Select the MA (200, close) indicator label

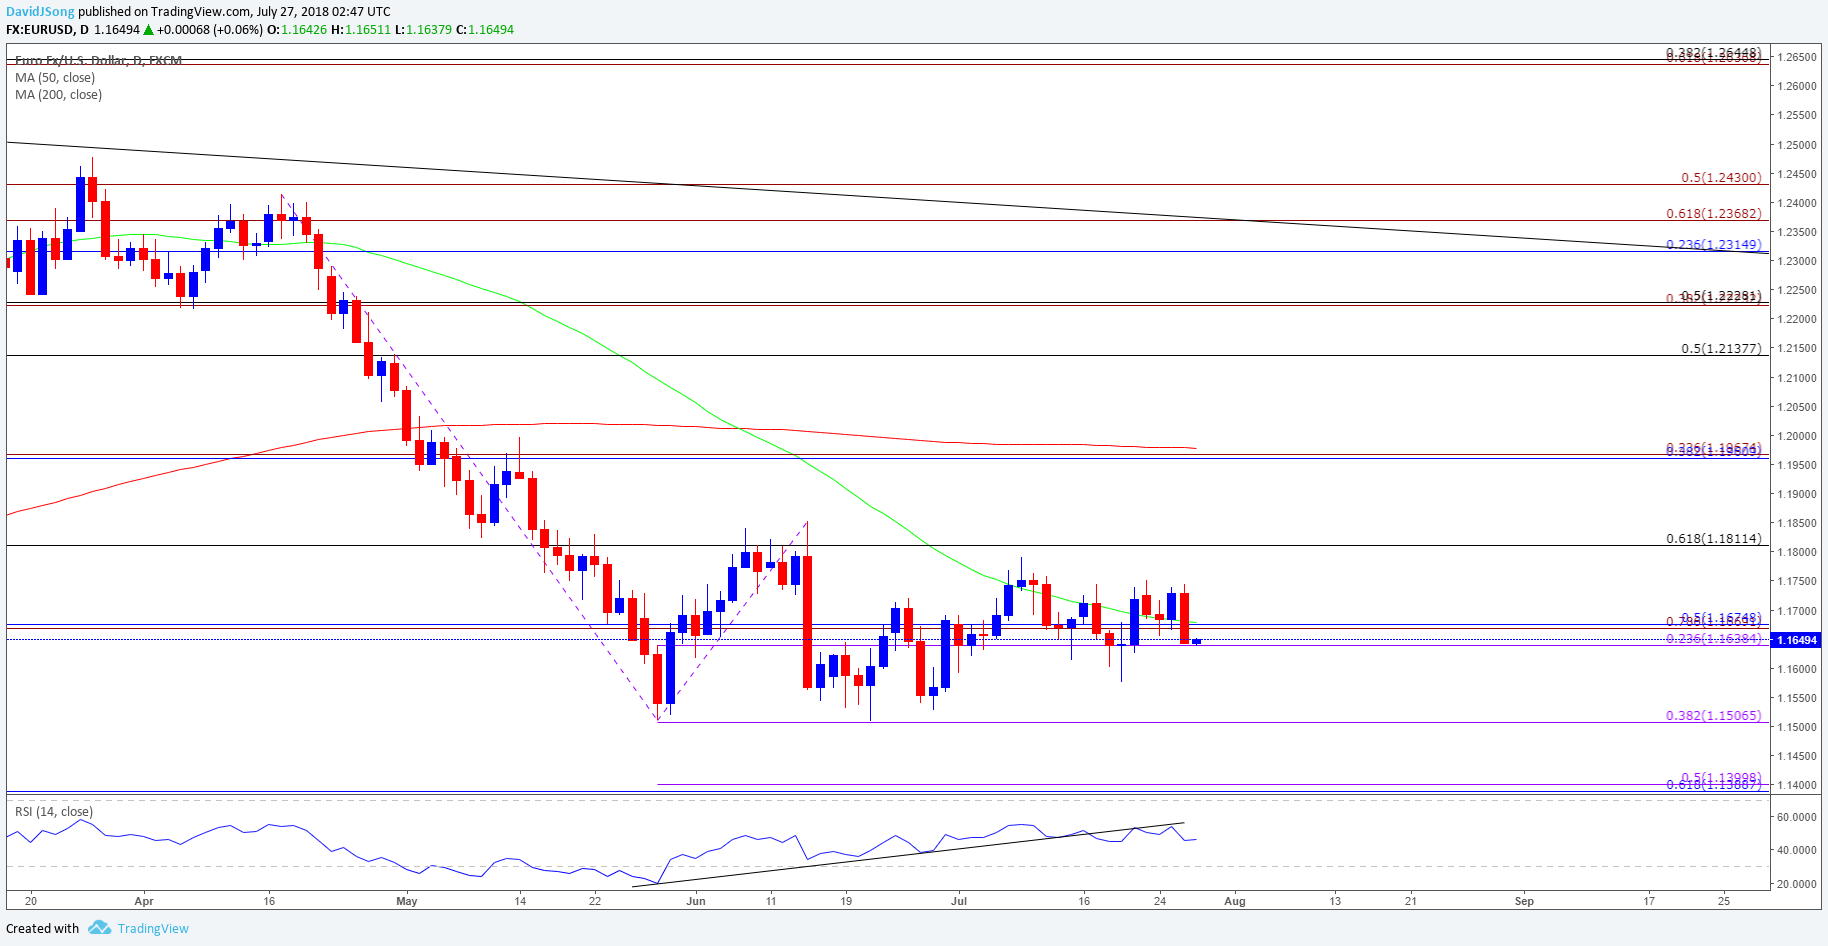tap(58, 95)
